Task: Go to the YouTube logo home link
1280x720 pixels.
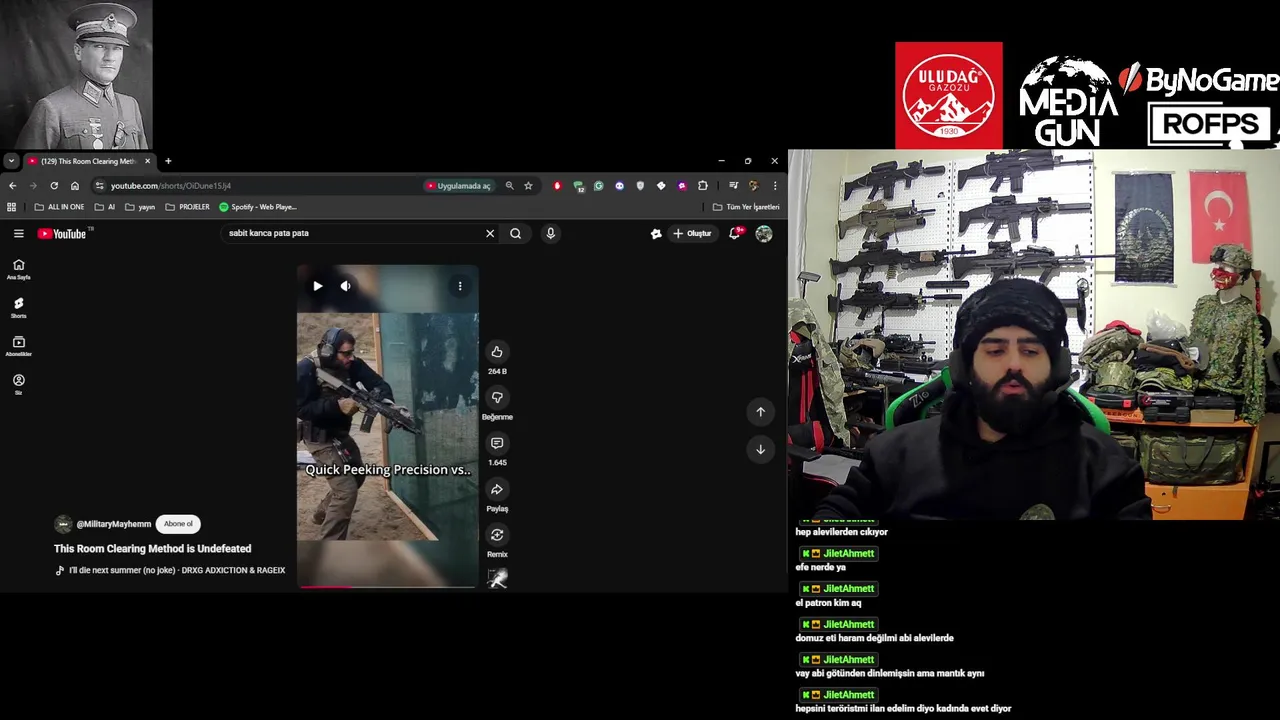Action: click(62, 234)
